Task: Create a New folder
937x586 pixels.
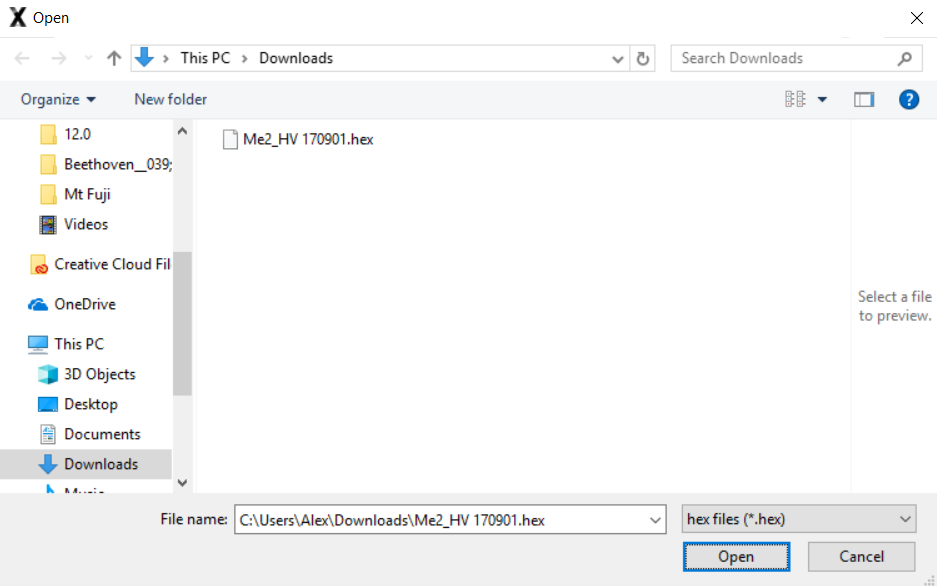Action: tap(170, 99)
